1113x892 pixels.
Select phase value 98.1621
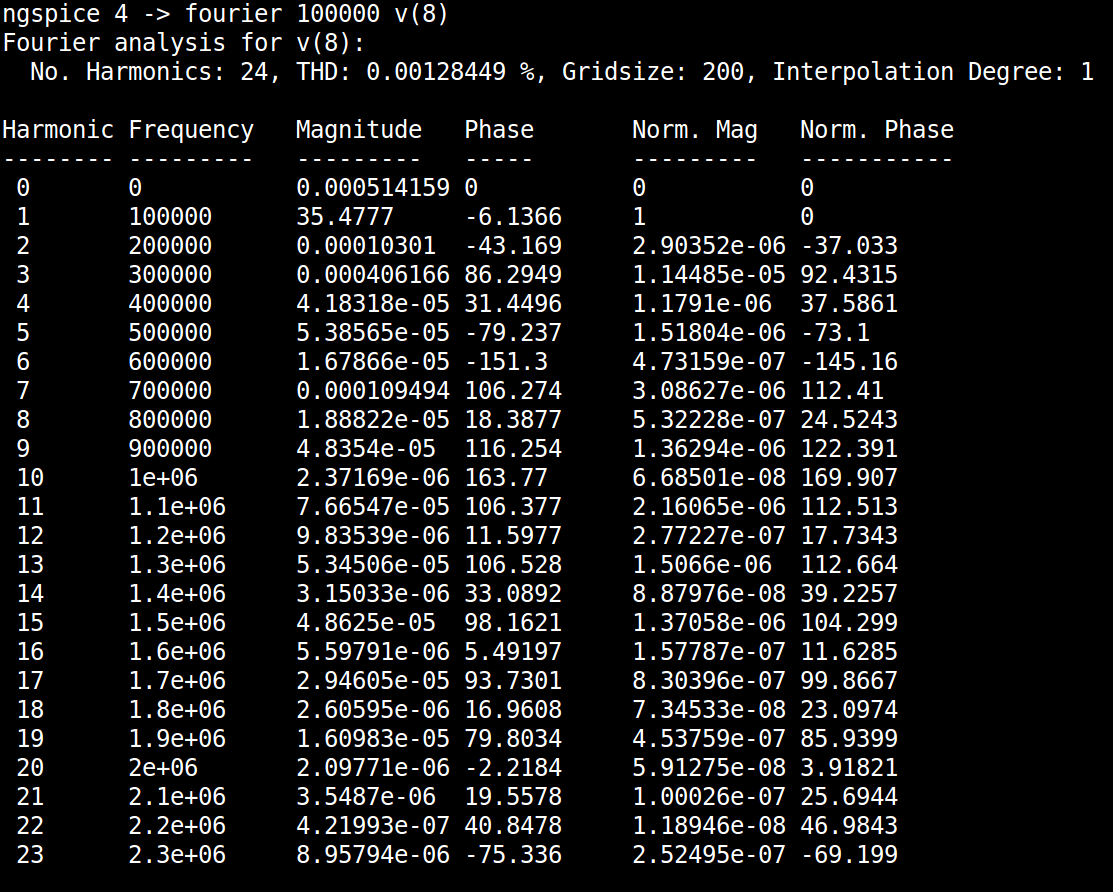[512, 623]
